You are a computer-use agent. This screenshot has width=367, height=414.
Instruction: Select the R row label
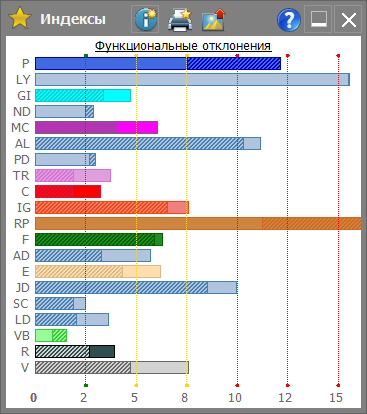[x=25, y=352]
